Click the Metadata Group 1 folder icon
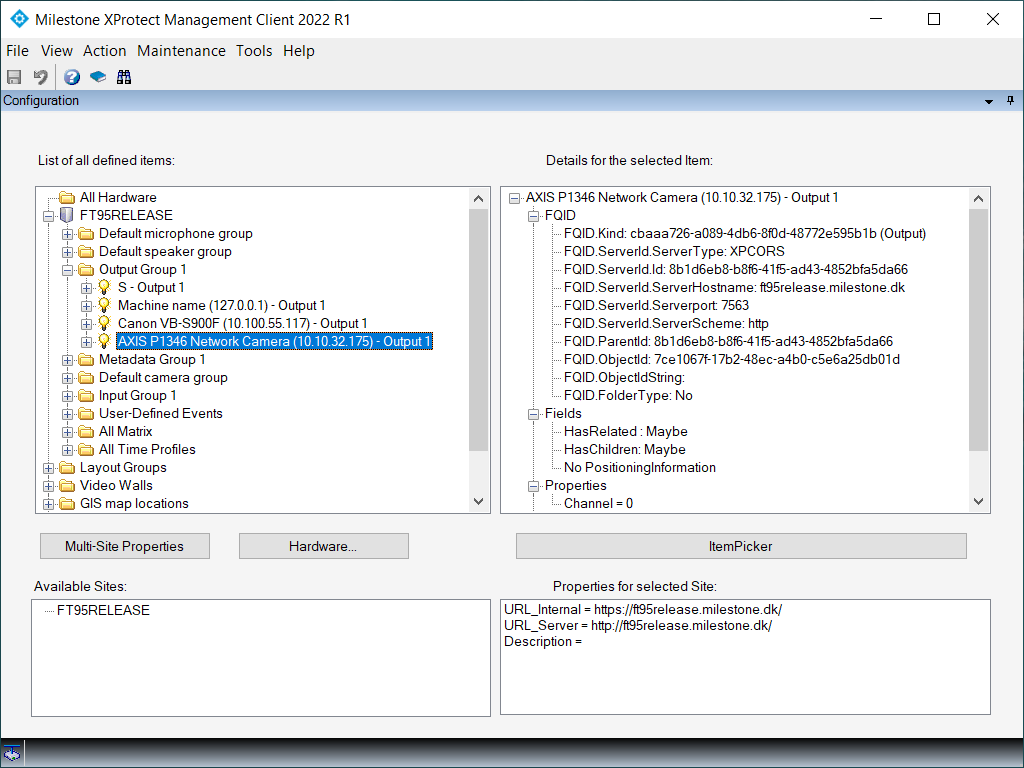This screenshot has height=768, width=1024. pyautogui.click(x=86, y=359)
